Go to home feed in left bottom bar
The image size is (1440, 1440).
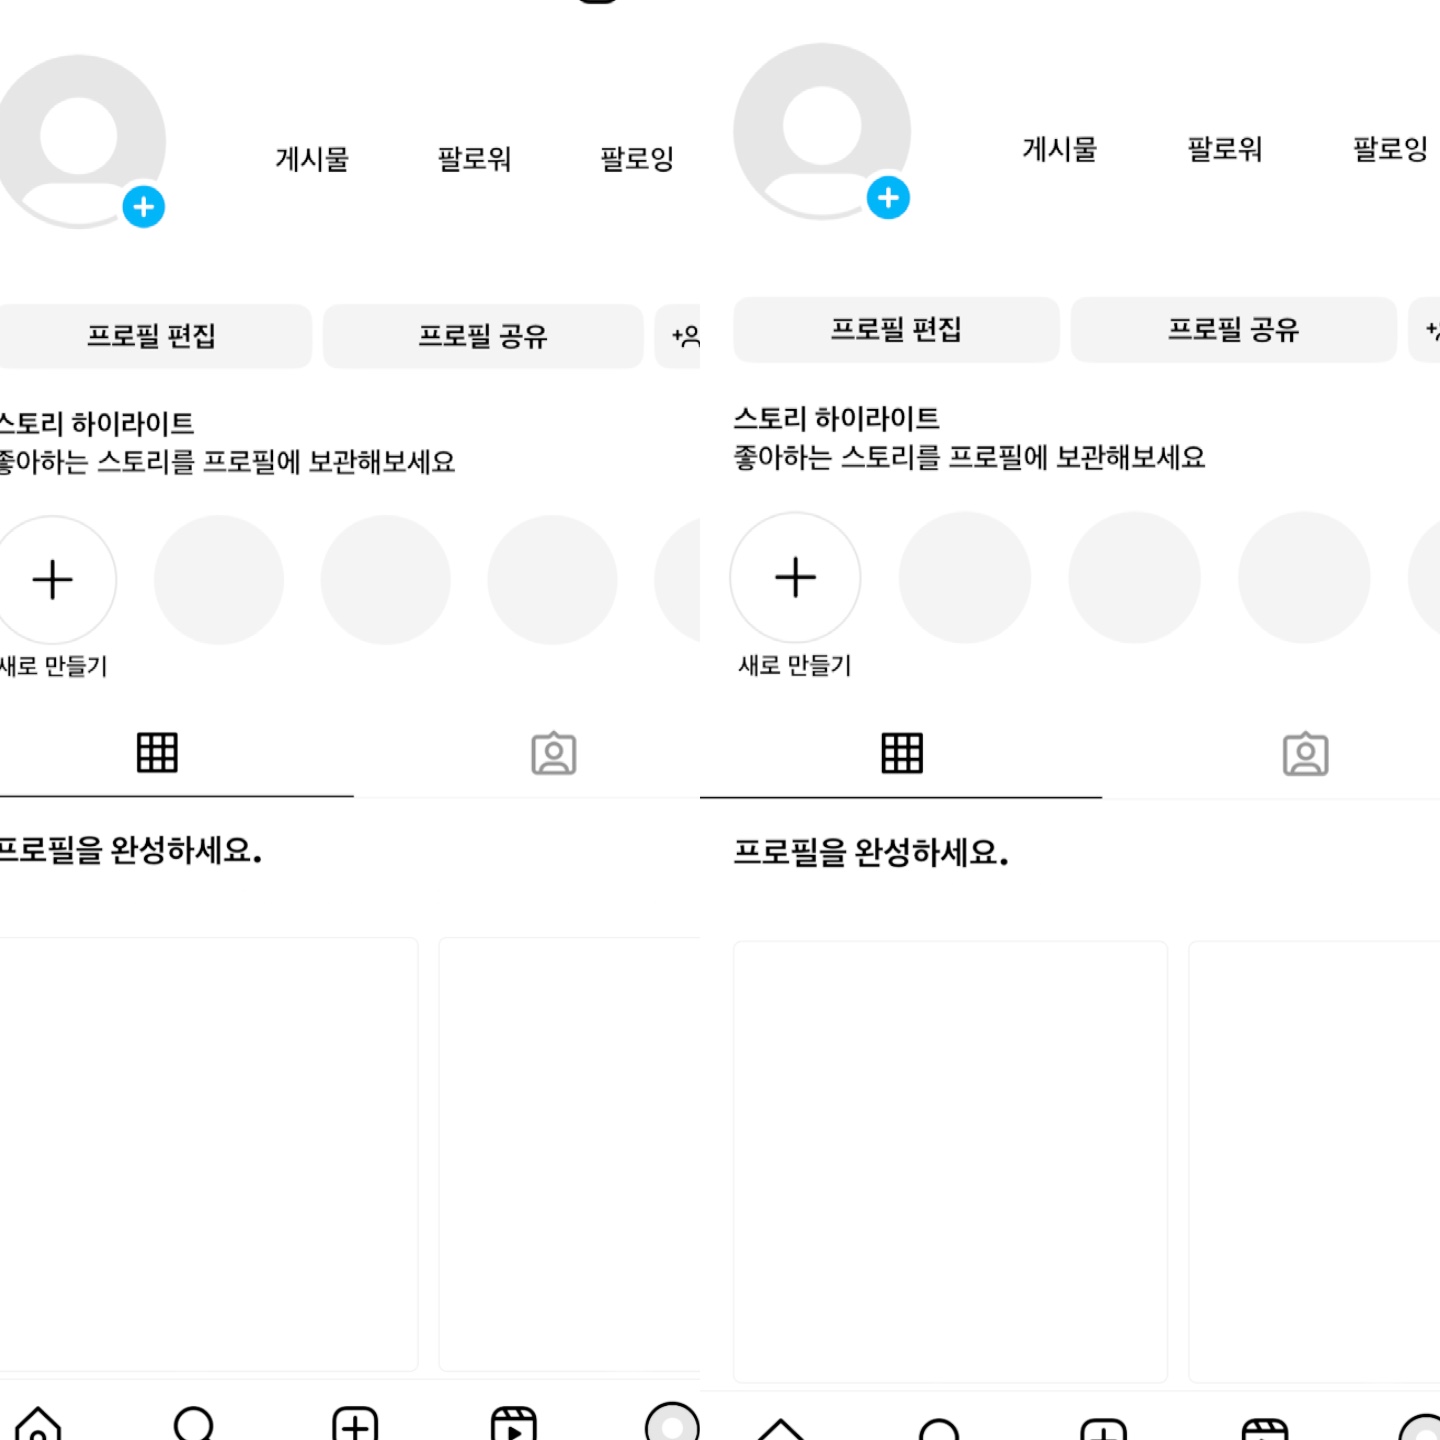pos(38,1423)
